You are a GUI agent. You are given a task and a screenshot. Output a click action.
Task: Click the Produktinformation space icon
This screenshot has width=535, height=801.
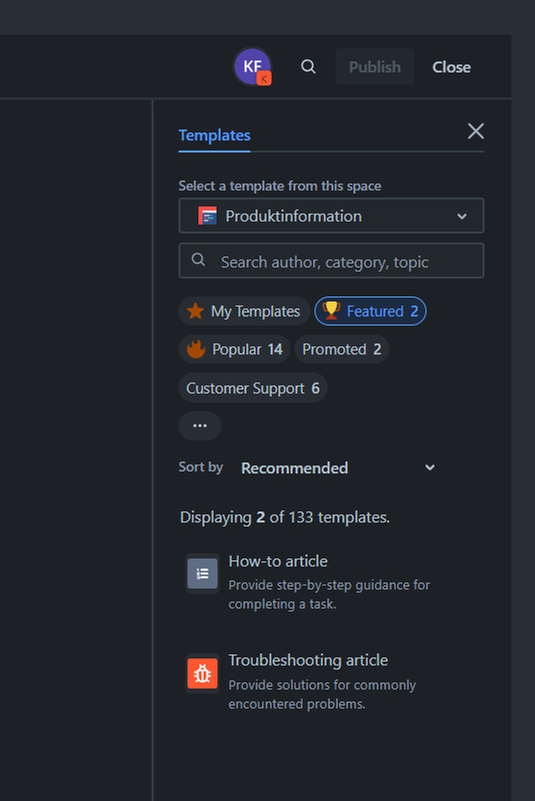tap(207, 216)
